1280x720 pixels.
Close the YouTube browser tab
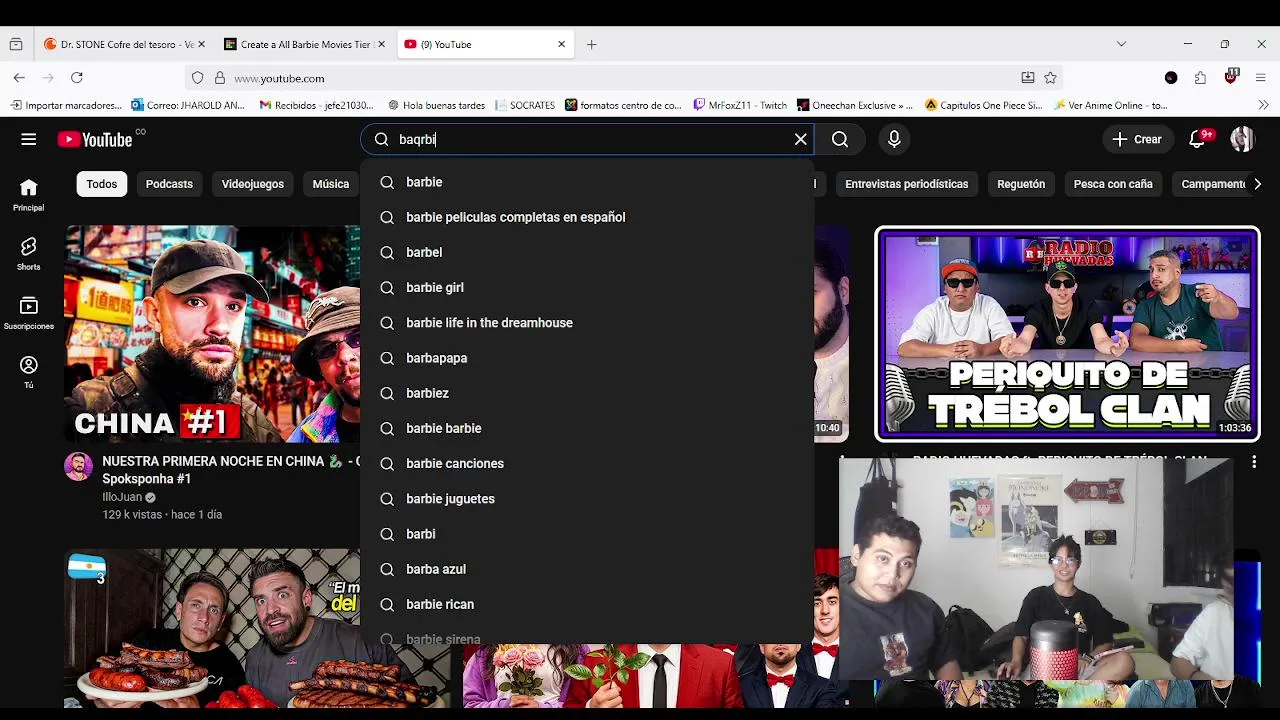(561, 44)
